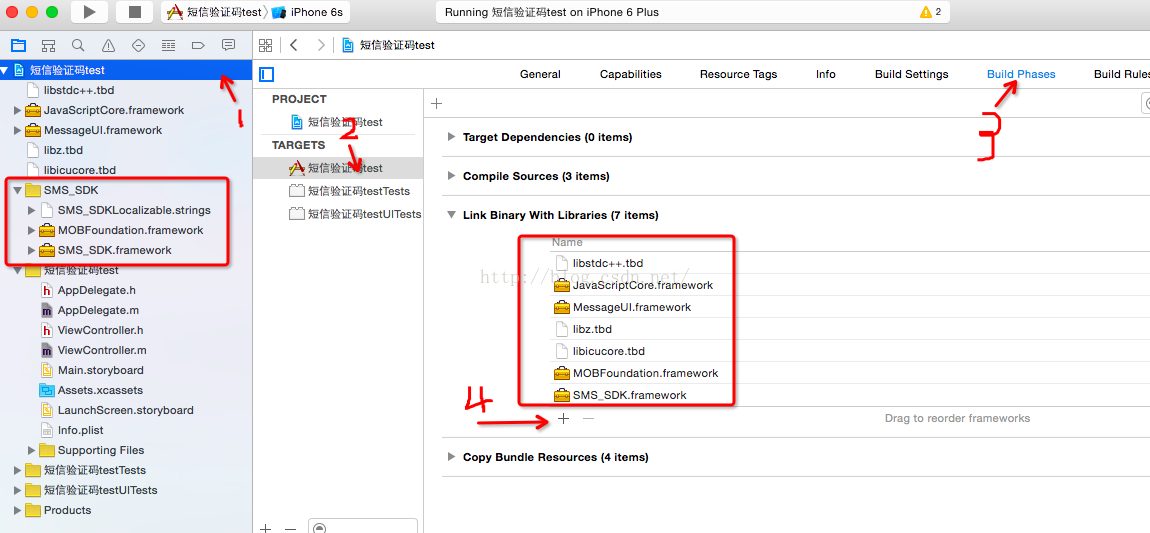Image resolution: width=1150 pixels, height=533 pixels.
Task: Add build phase with top plus button
Action: [x=436, y=103]
